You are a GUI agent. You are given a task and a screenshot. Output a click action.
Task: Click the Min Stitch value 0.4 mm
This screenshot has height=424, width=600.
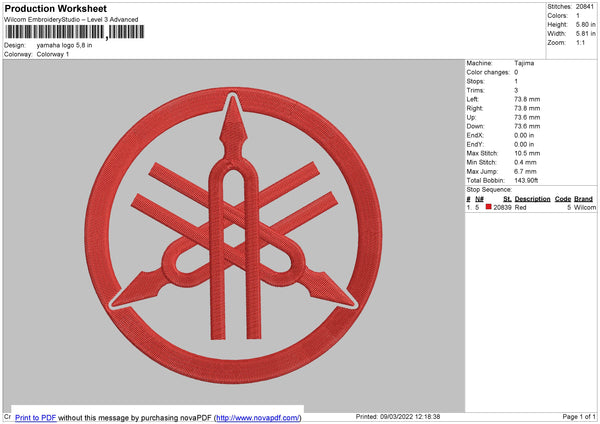pos(525,163)
